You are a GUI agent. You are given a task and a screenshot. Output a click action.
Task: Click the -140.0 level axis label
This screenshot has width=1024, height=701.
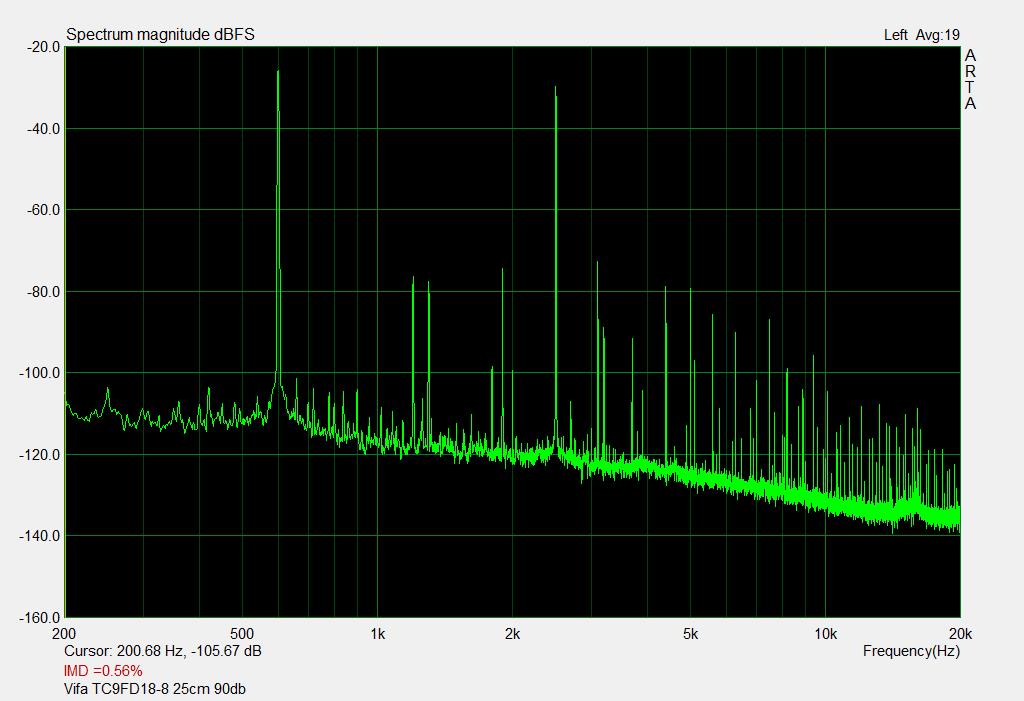click(37, 536)
